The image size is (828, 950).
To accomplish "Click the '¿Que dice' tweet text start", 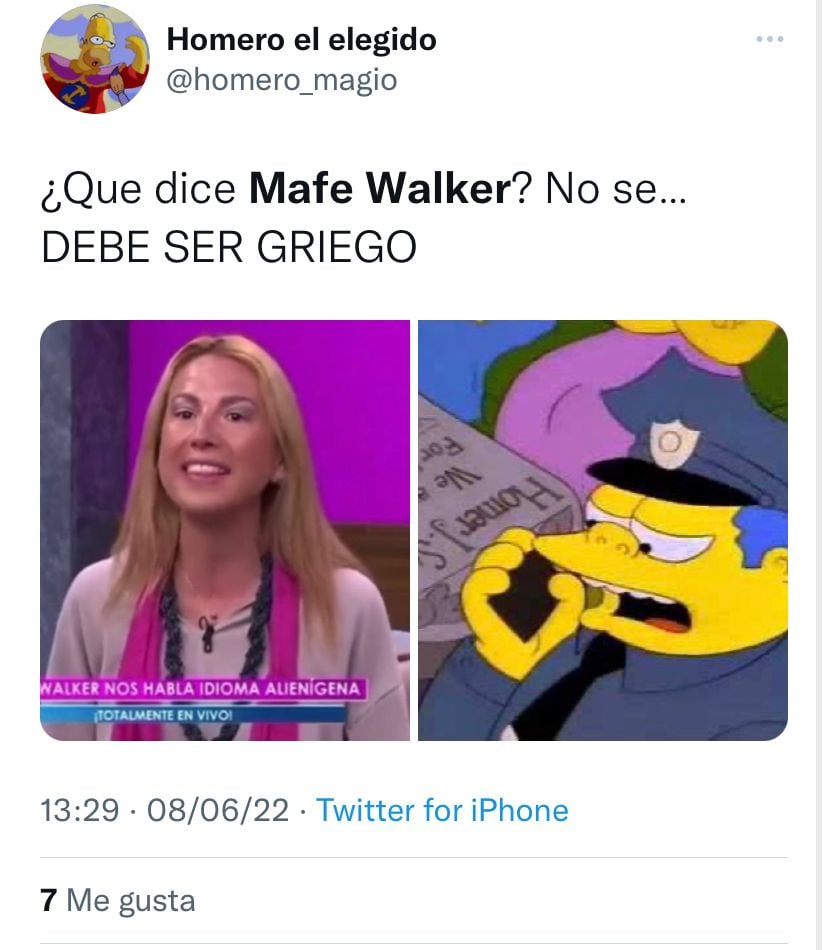I will 138,188.
